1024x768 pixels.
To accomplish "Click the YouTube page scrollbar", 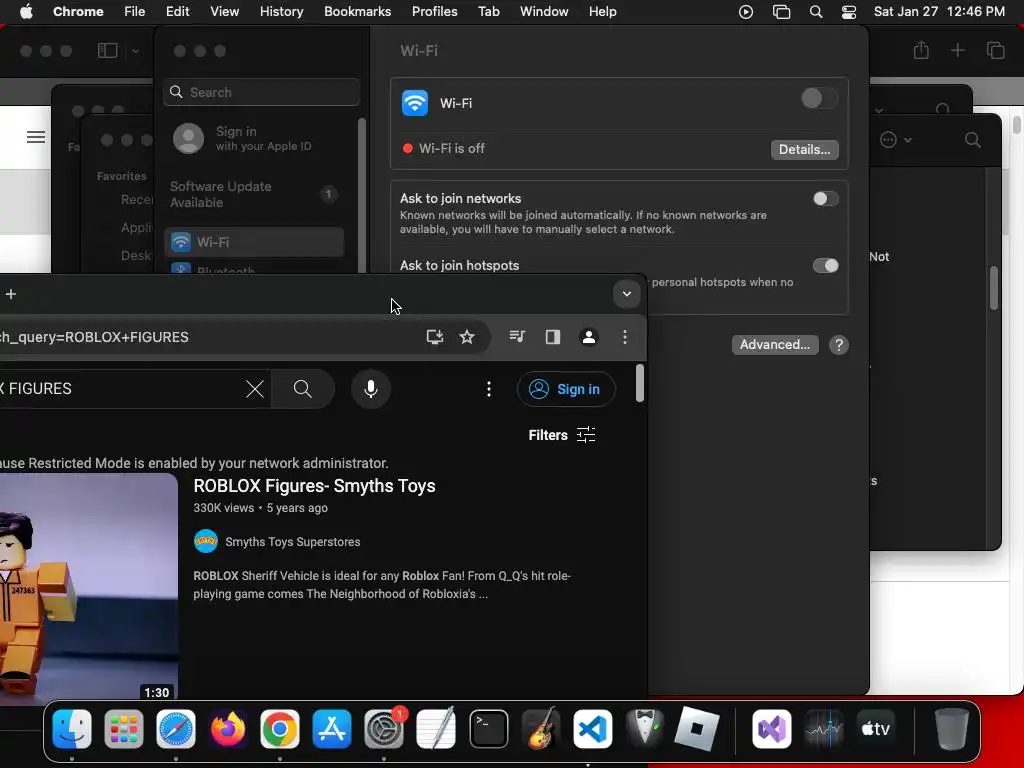I will click(x=639, y=383).
